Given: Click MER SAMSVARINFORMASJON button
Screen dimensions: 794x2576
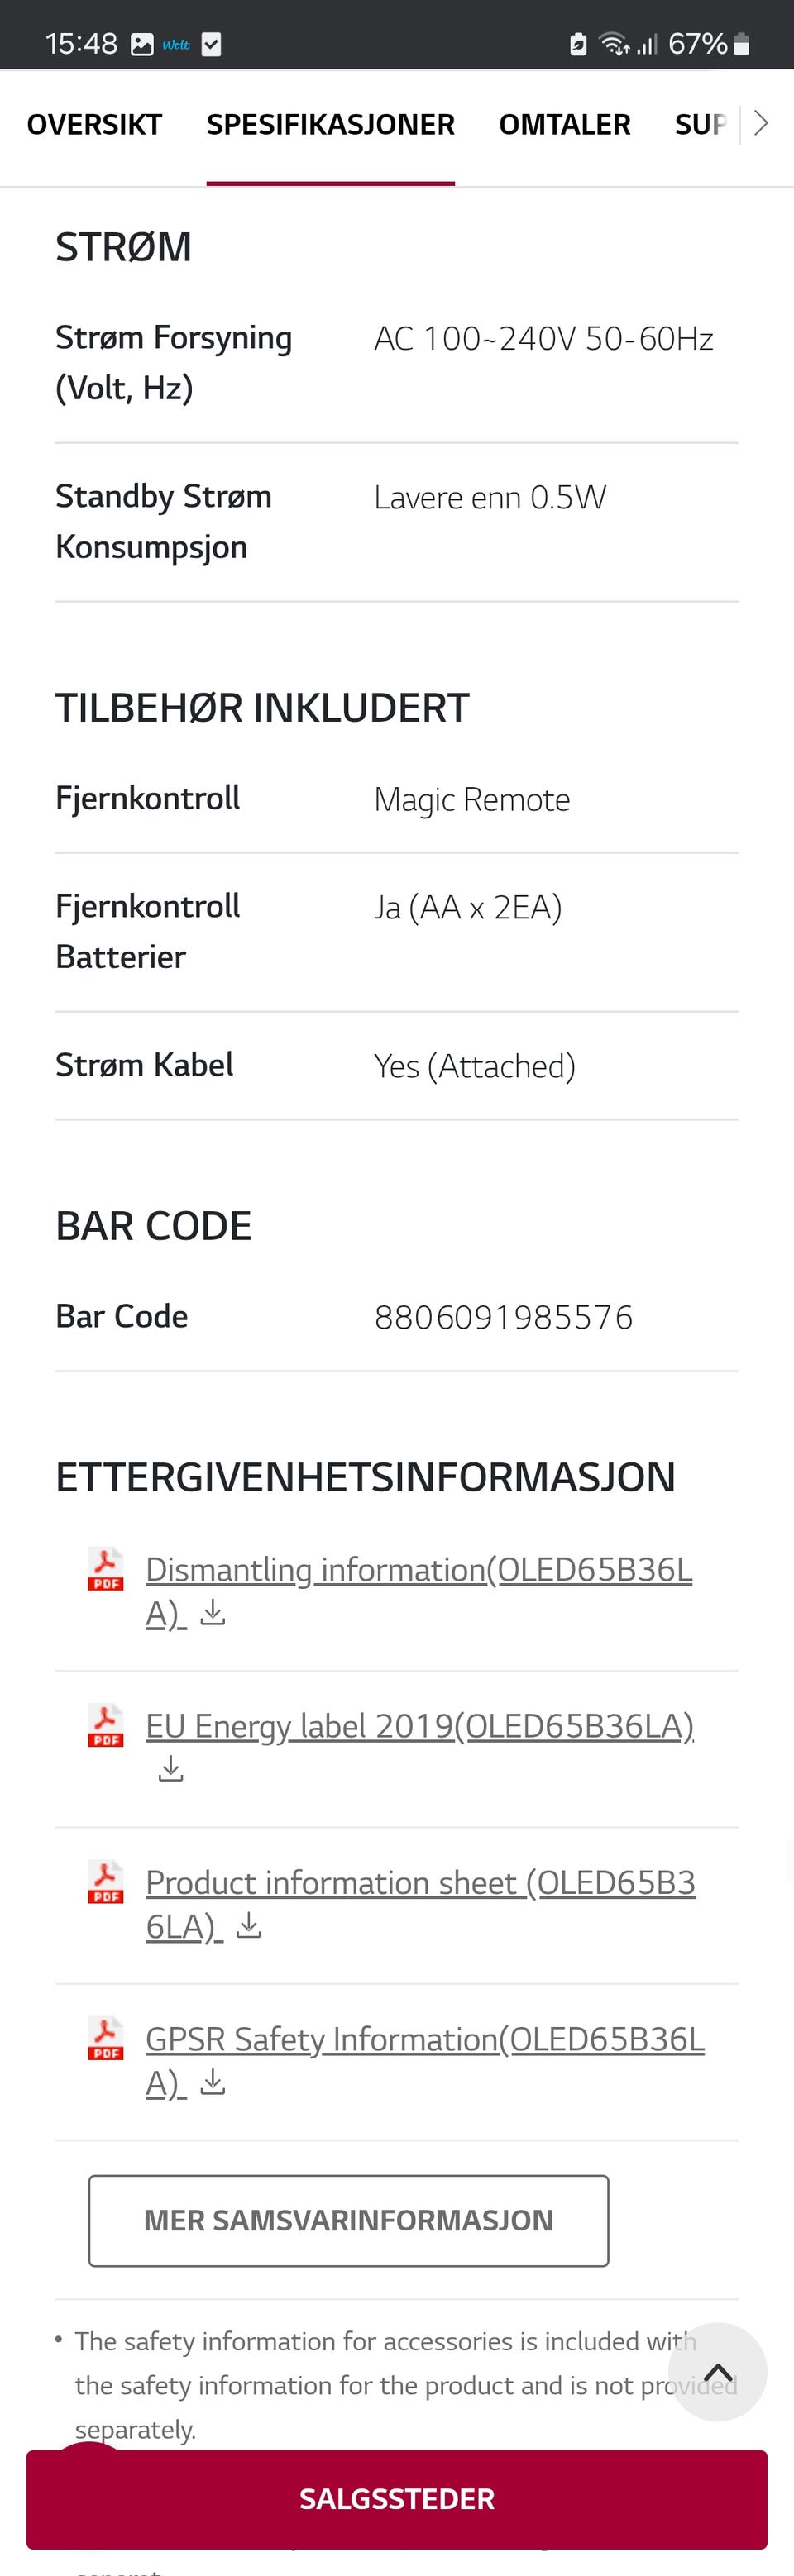Looking at the screenshot, I should [x=348, y=2220].
